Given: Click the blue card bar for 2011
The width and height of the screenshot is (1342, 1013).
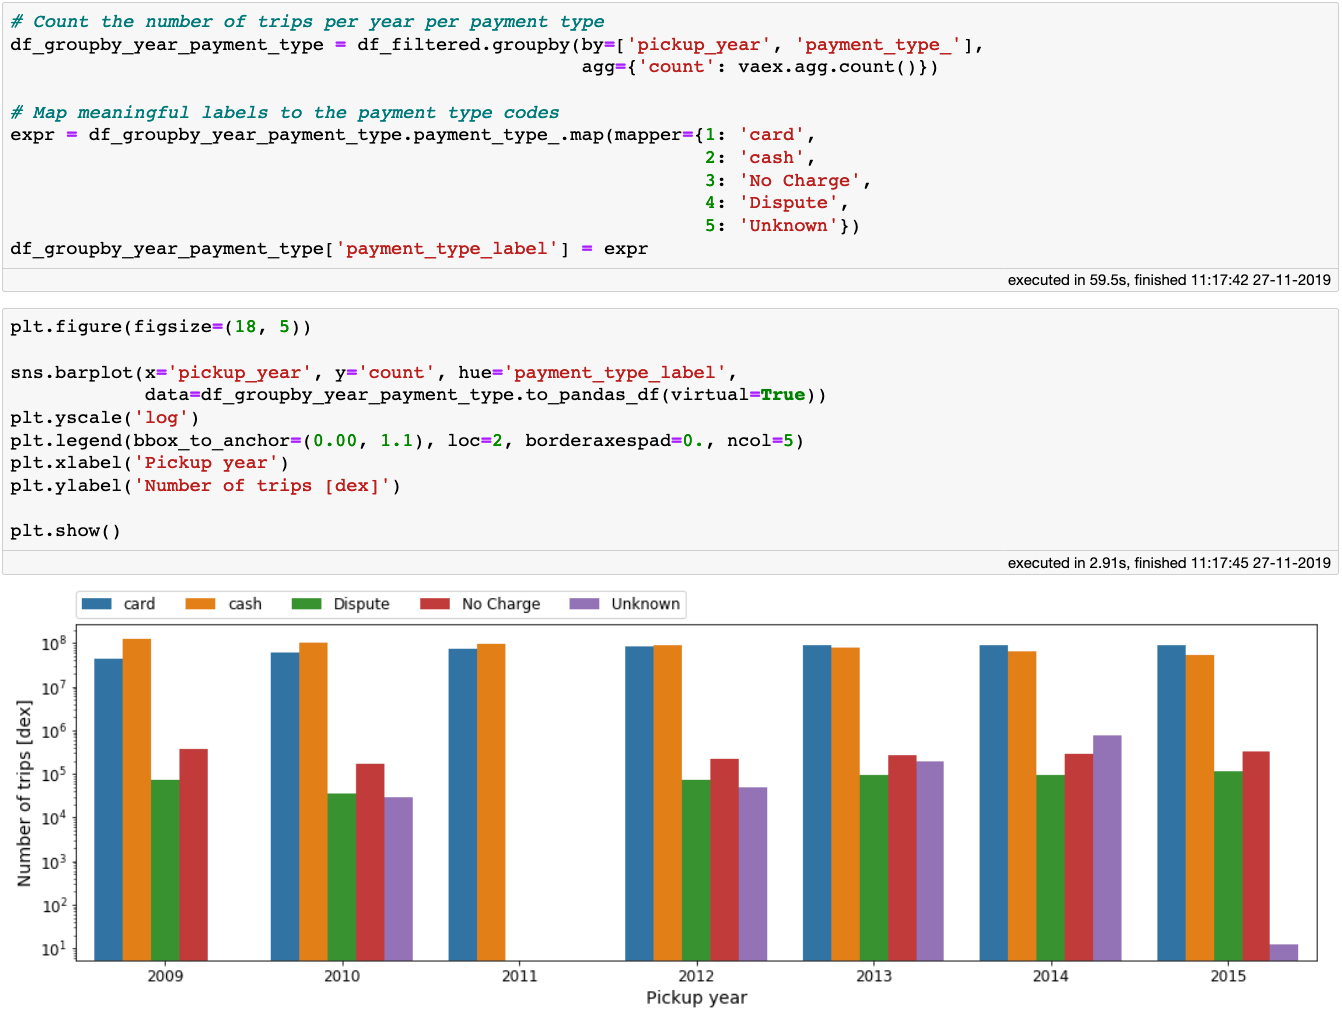Looking at the screenshot, I should (463, 805).
